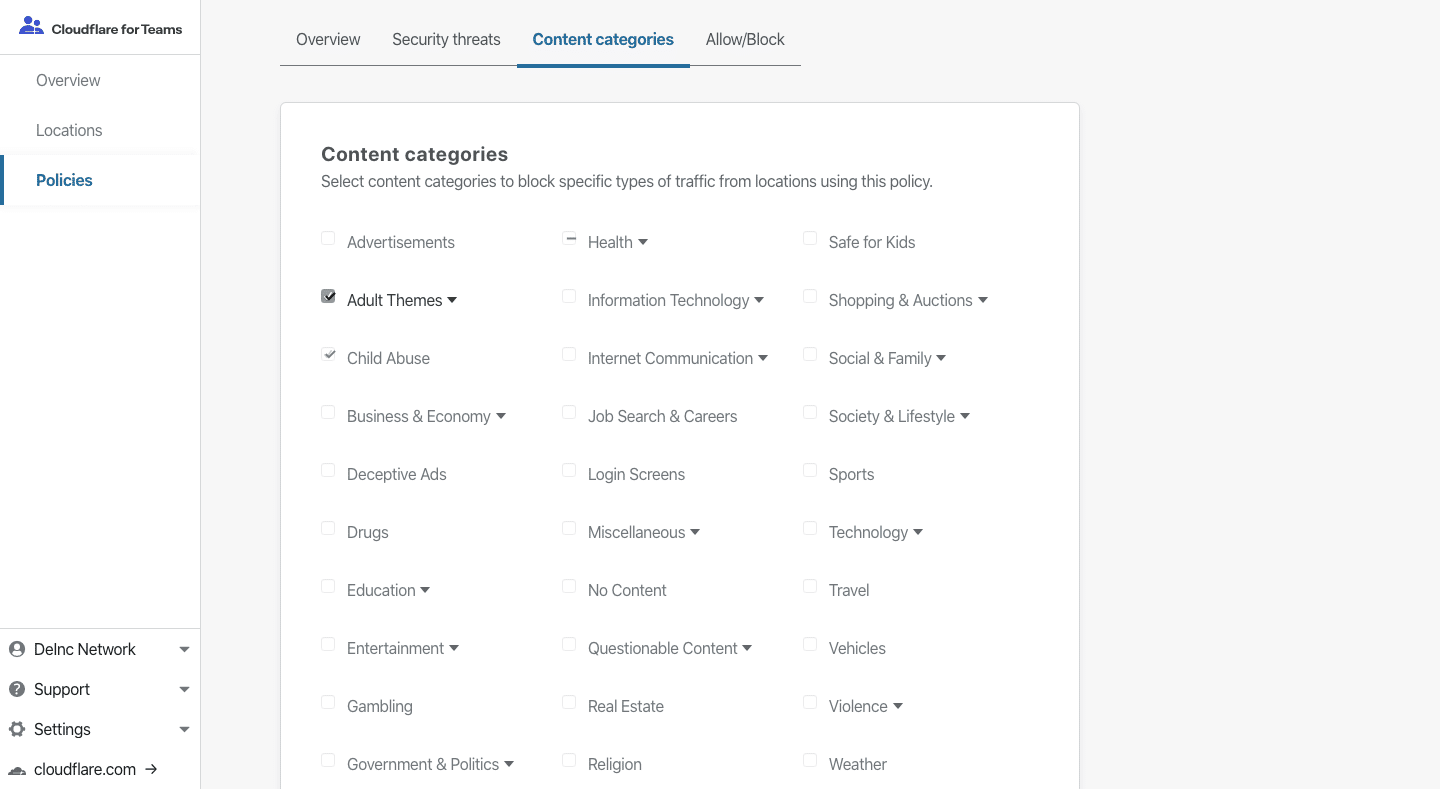
Task: Check the Login Screens checkbox
Action: pyautogui.click(x=569, y=470)
